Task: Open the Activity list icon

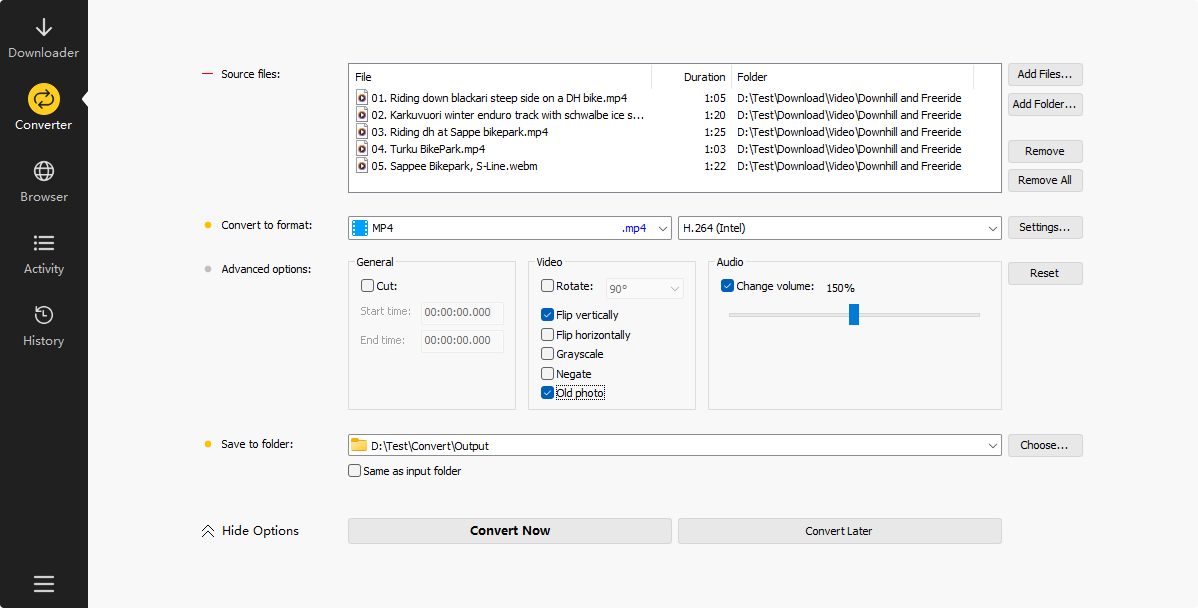Action: click(43, 243)
